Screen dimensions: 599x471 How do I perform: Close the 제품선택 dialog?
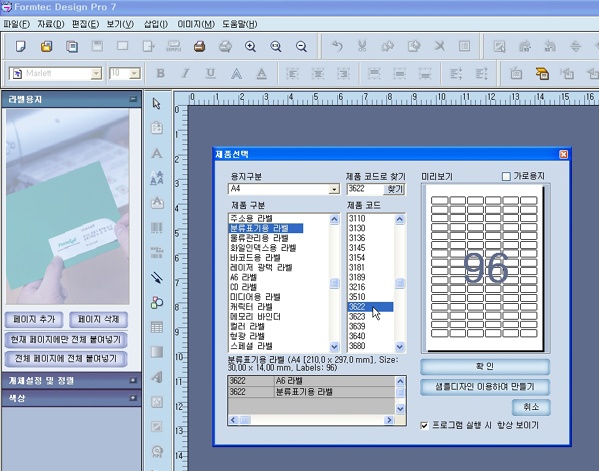tap(563, 154)
